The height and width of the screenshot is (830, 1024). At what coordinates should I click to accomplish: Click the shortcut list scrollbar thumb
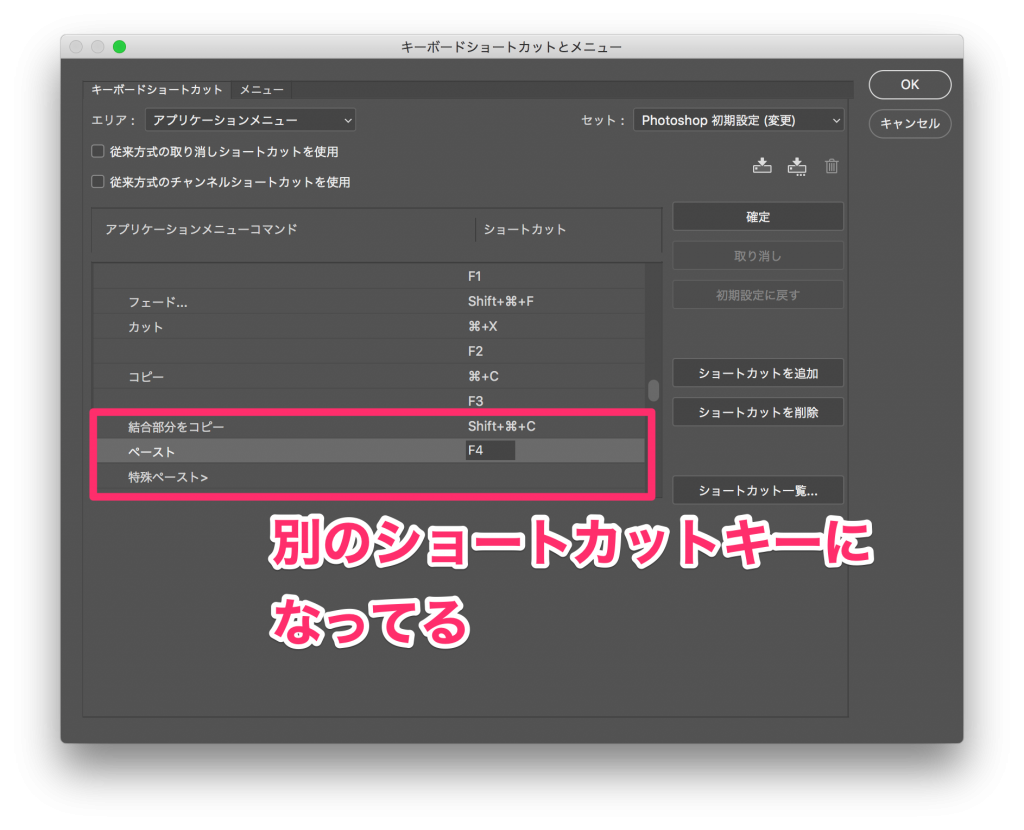pyautogui.click(x=653, y=389)
